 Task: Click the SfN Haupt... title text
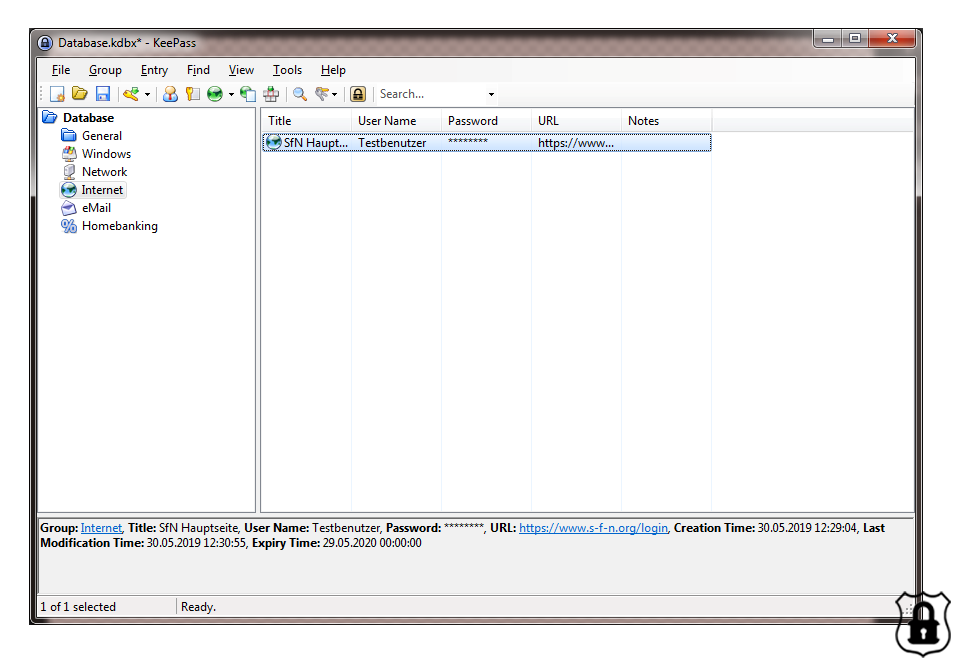click(316, 143)
